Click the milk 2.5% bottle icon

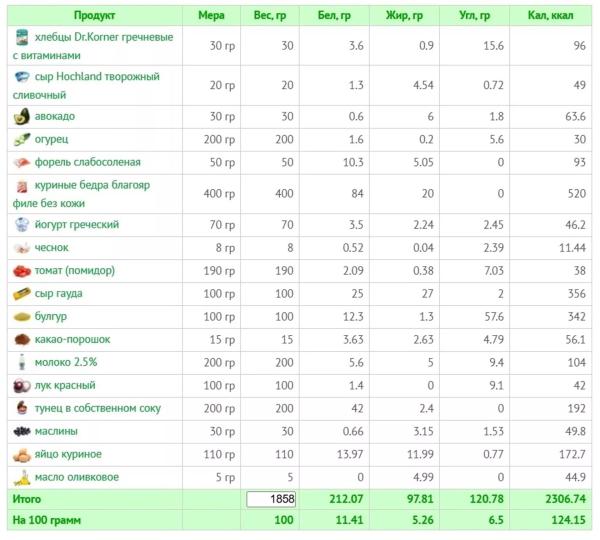(x=21, y=362)
